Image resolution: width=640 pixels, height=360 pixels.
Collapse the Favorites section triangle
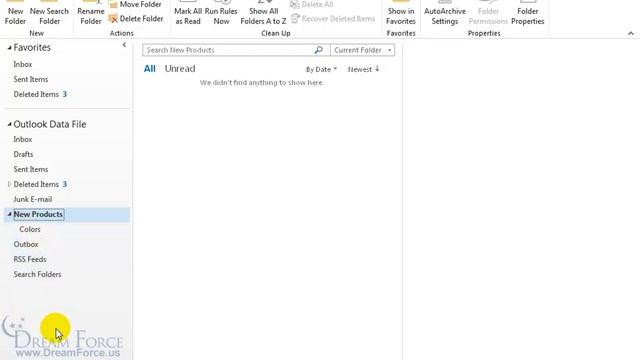click(x=9, y=48)
